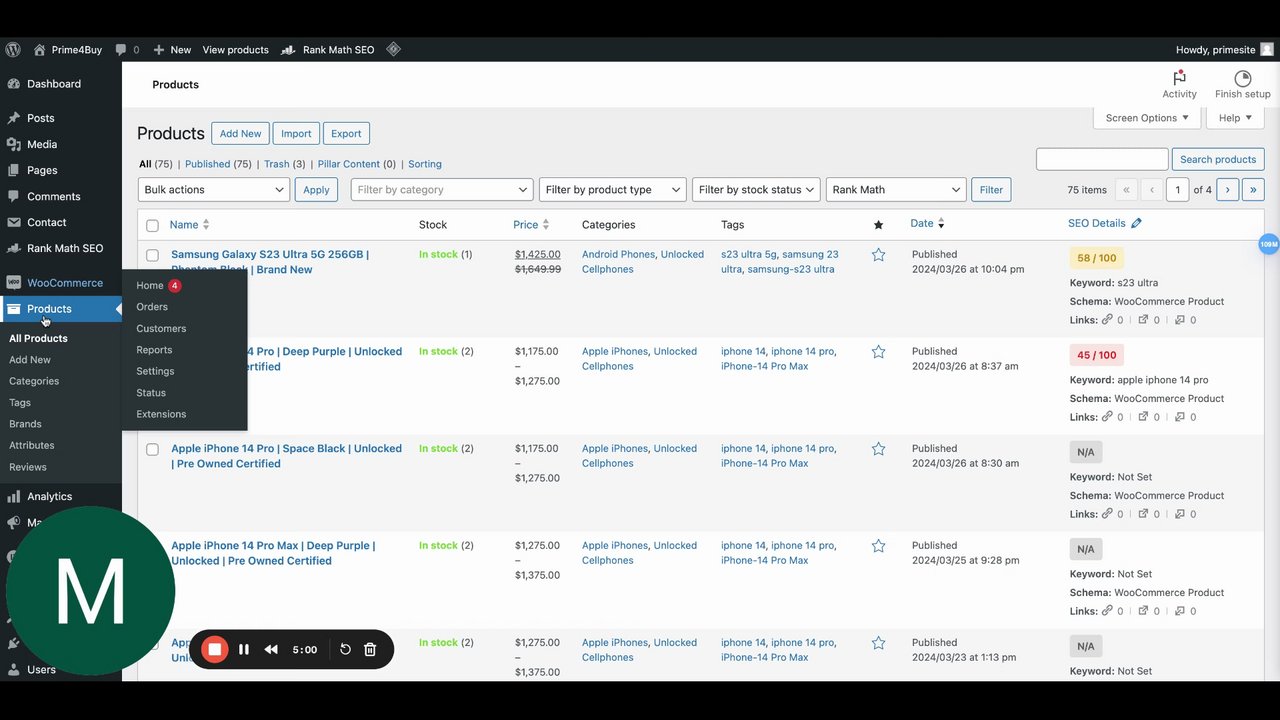Click the Add New product button
Viewport: 1280px width, 720px height.
240,134
